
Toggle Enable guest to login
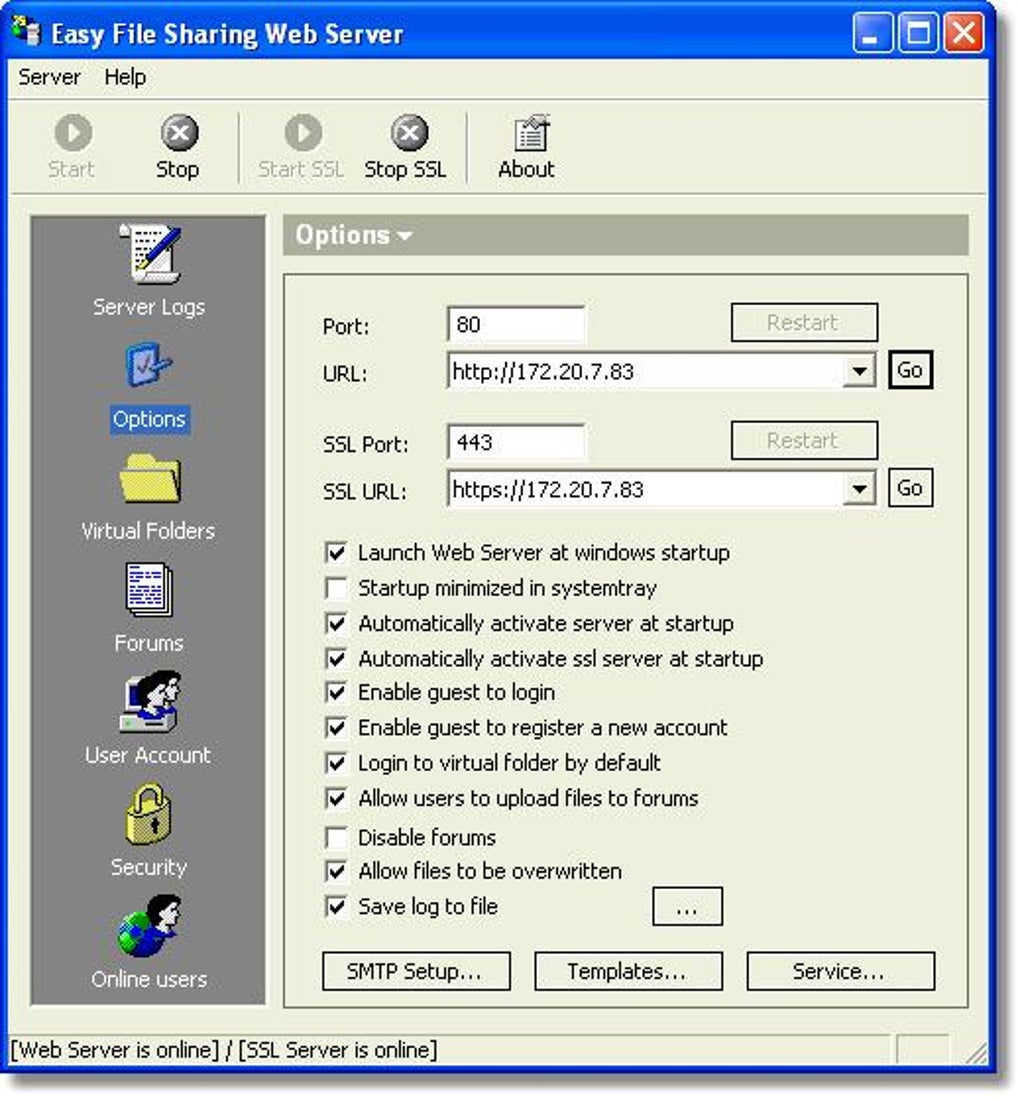337,693
